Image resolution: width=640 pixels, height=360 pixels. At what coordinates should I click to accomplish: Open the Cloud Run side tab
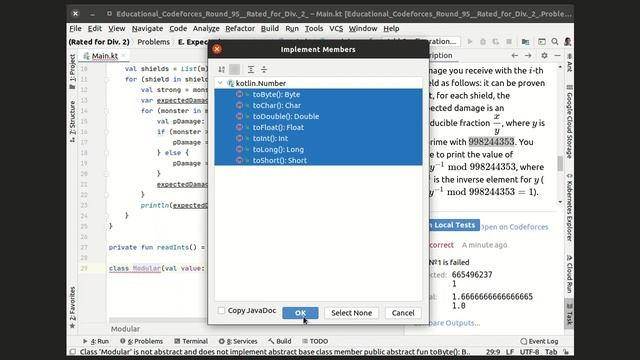click(569, 274)
